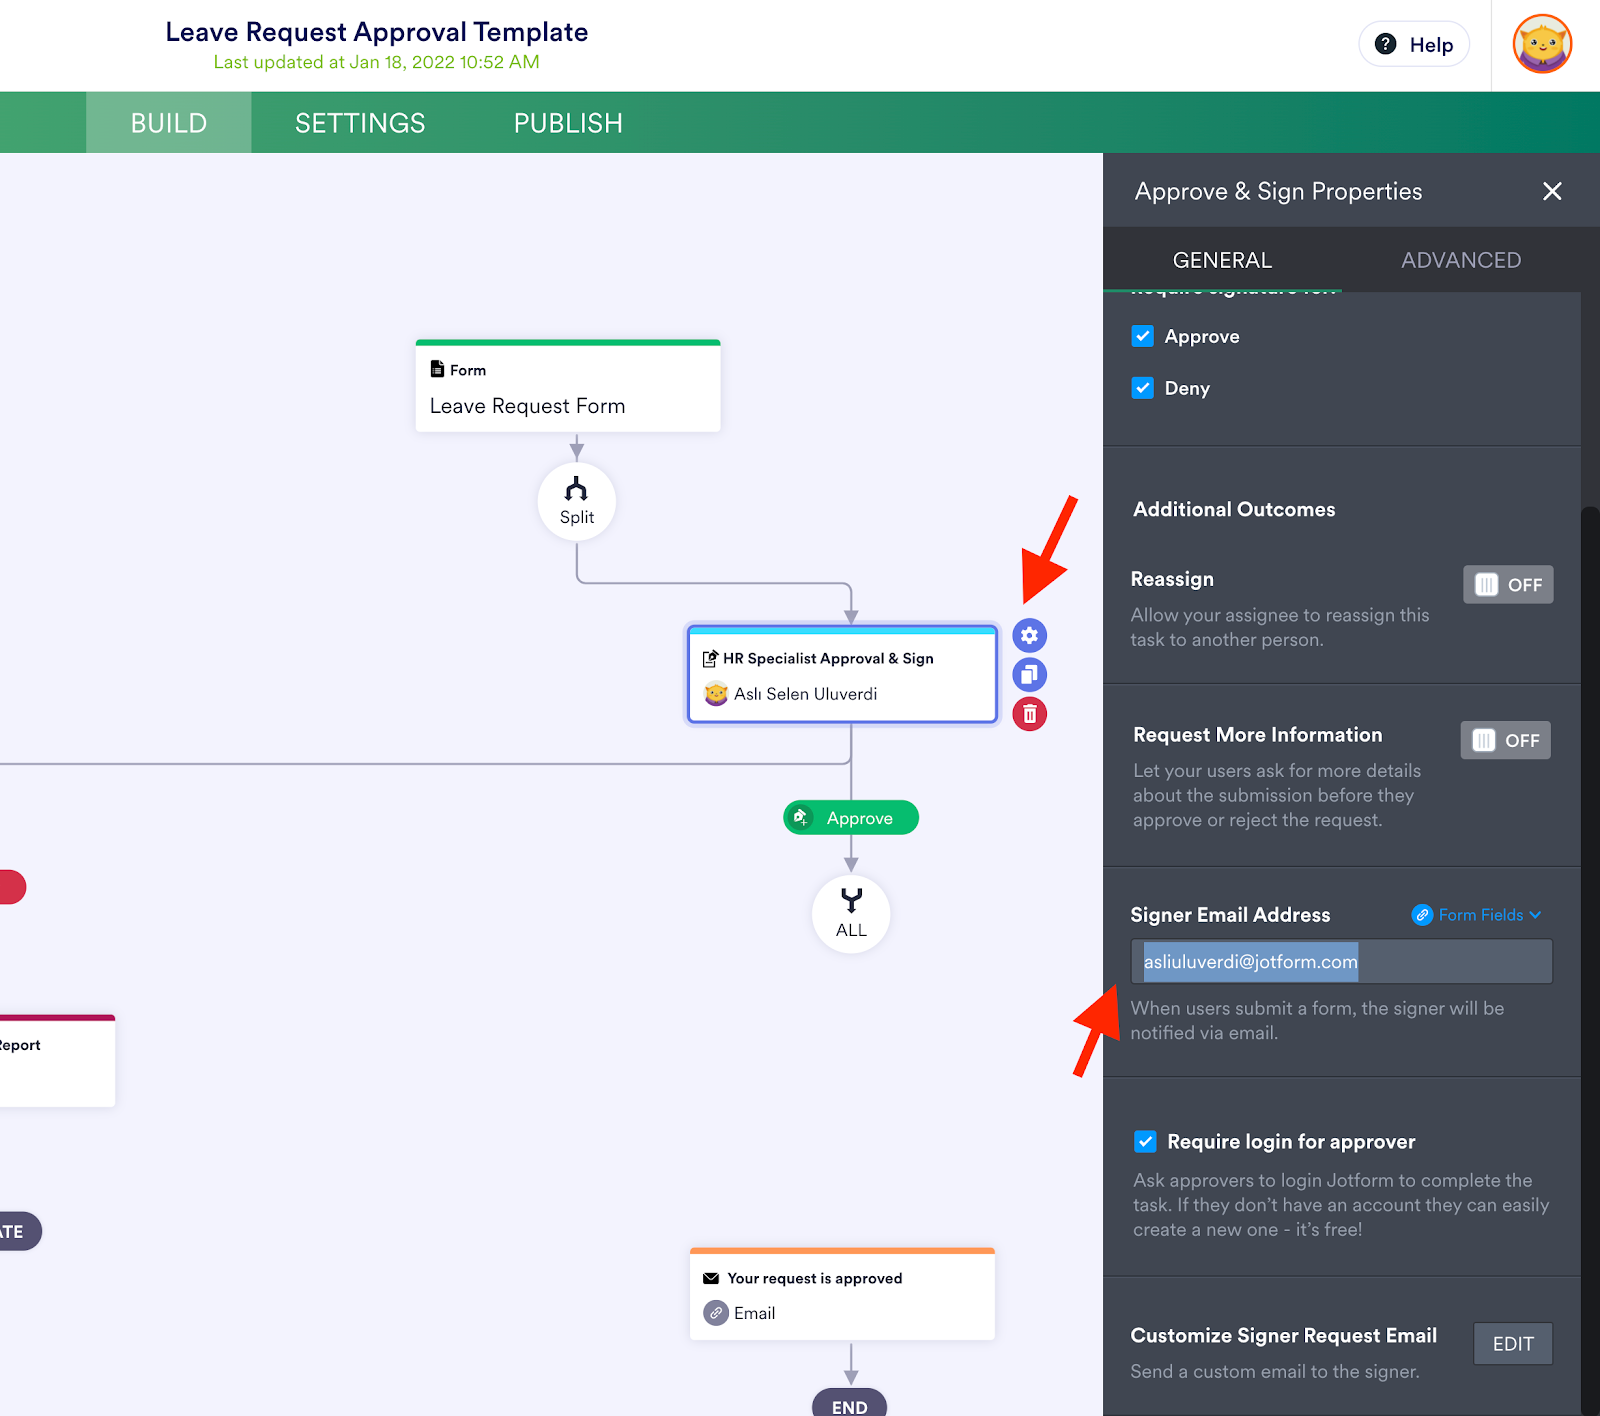Open settings gear on HR Specialist node
This screenshot has height=1416, width=1600.
(x=1029, y=635)
